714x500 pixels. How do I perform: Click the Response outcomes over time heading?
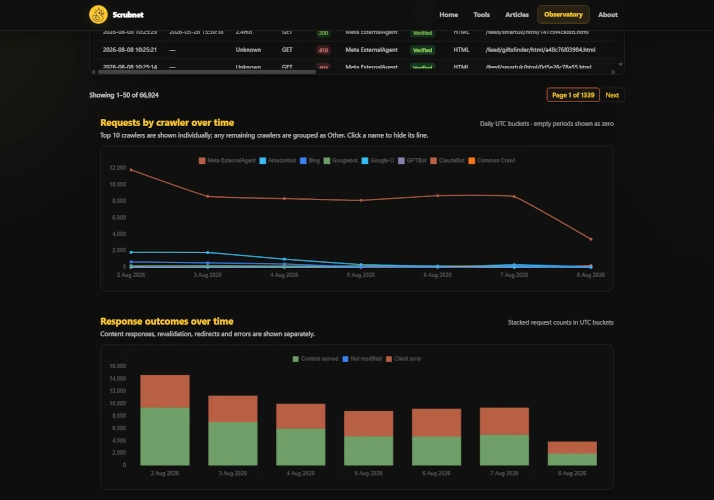click(167, 321)
